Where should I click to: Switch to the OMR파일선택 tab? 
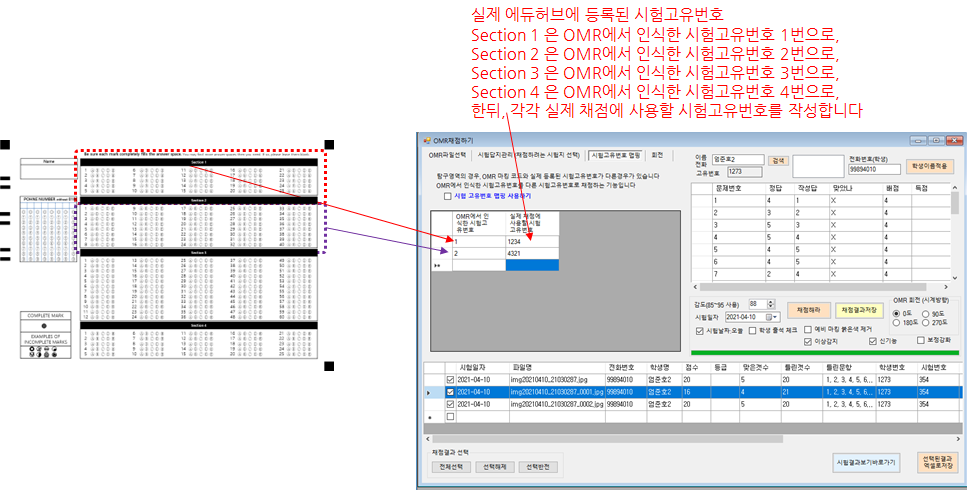point(448,156)
